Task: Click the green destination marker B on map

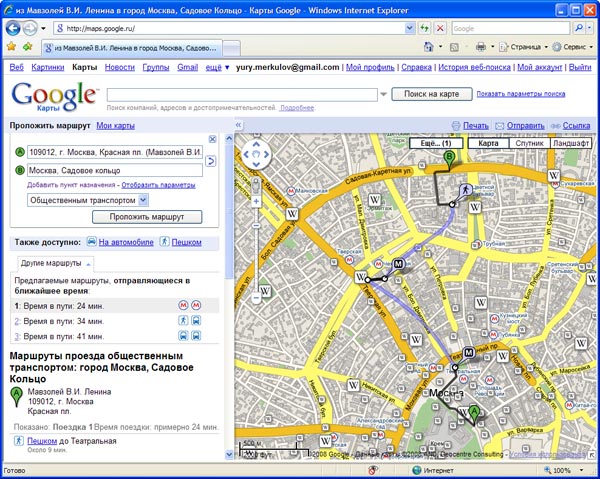Action: click(449, 160)
